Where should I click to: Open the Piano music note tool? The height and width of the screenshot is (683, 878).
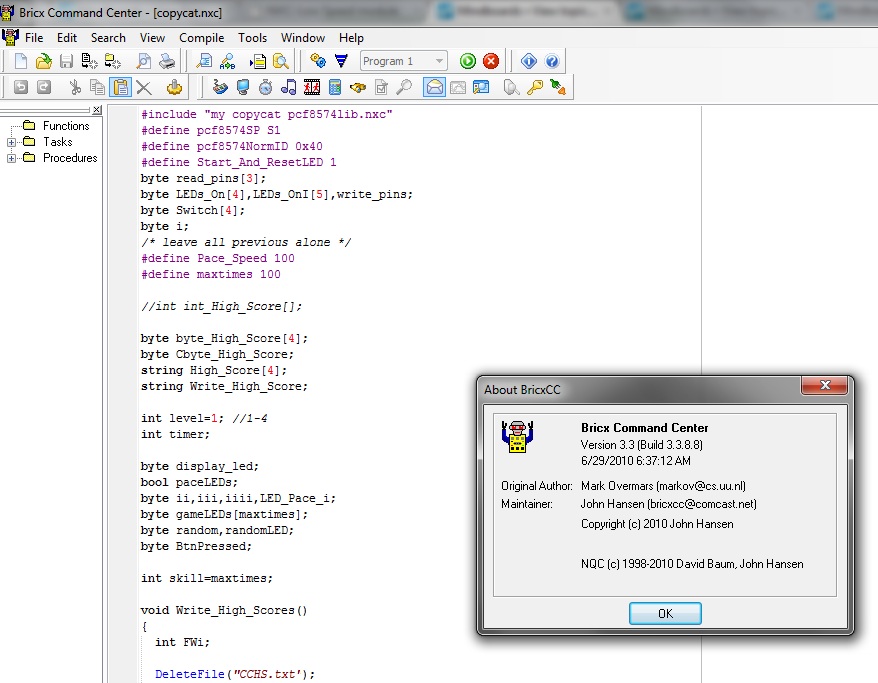(288, 87)
